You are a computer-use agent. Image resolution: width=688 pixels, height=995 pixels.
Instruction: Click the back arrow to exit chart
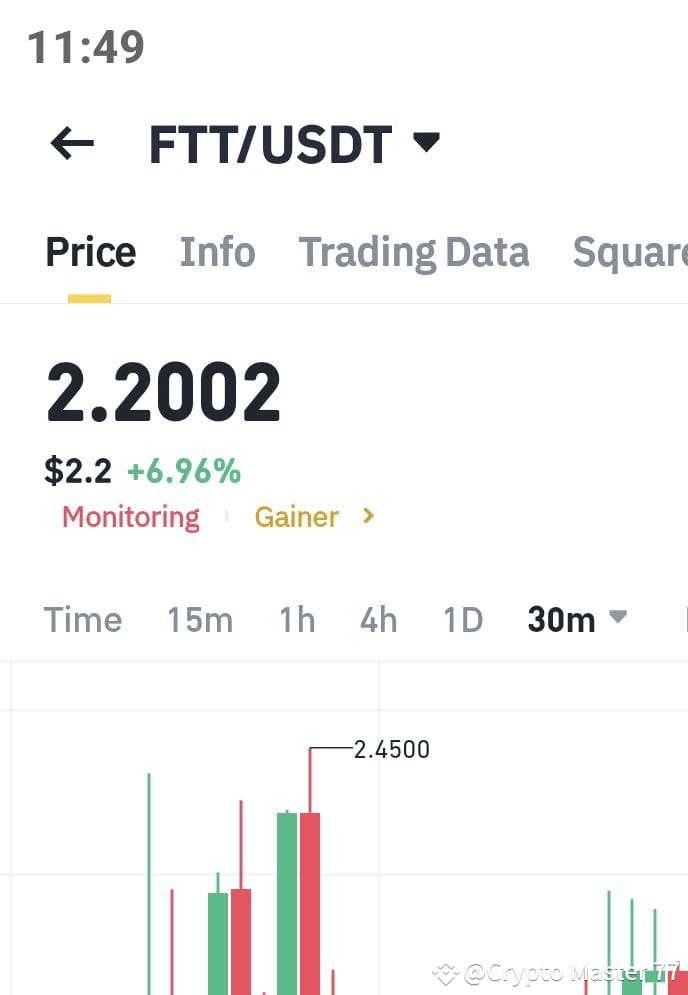pos(70,143)
